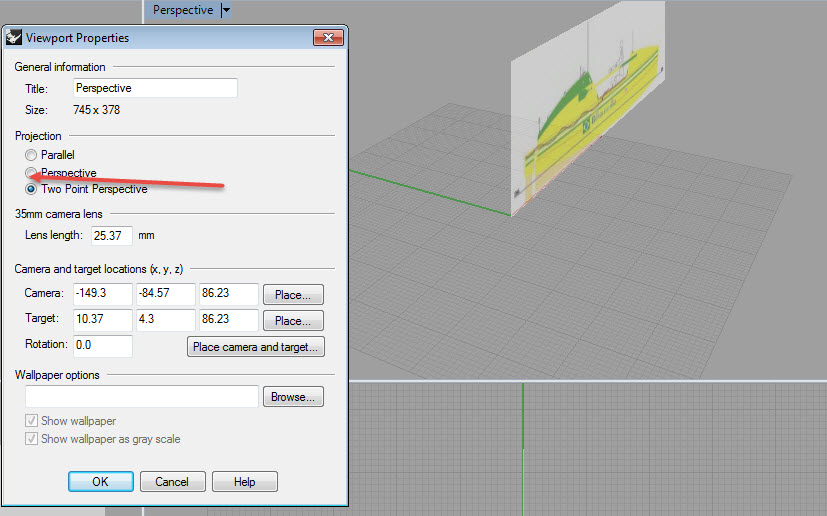This screenshot has width=827, height=516.
Task: Click the Camera X coordinate field
Action: click(103, 294)
